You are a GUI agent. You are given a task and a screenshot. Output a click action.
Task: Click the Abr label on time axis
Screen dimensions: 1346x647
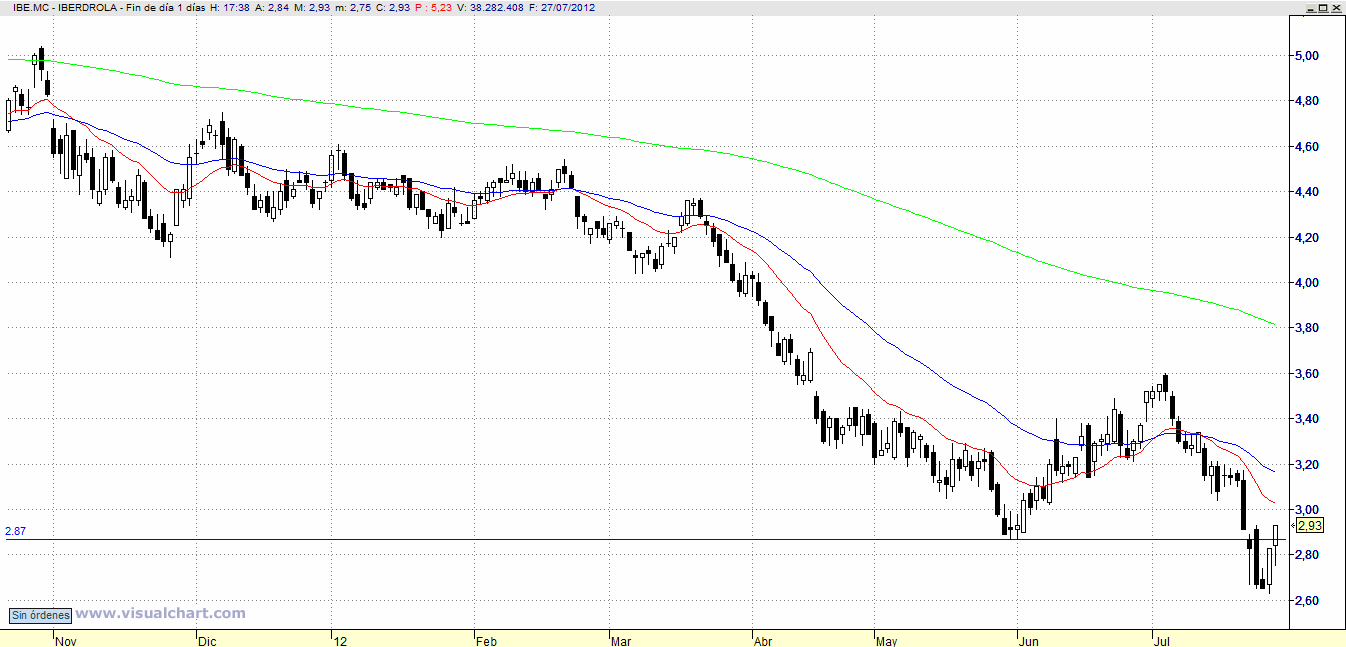click(x=762, y=640)
